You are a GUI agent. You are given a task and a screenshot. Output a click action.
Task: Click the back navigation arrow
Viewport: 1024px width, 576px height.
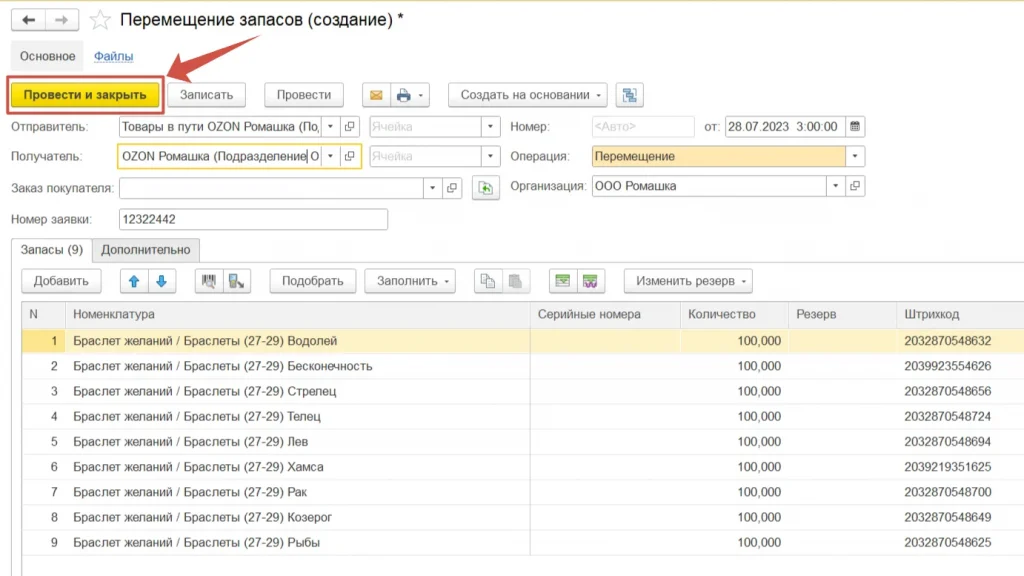(x=29, y=20)
